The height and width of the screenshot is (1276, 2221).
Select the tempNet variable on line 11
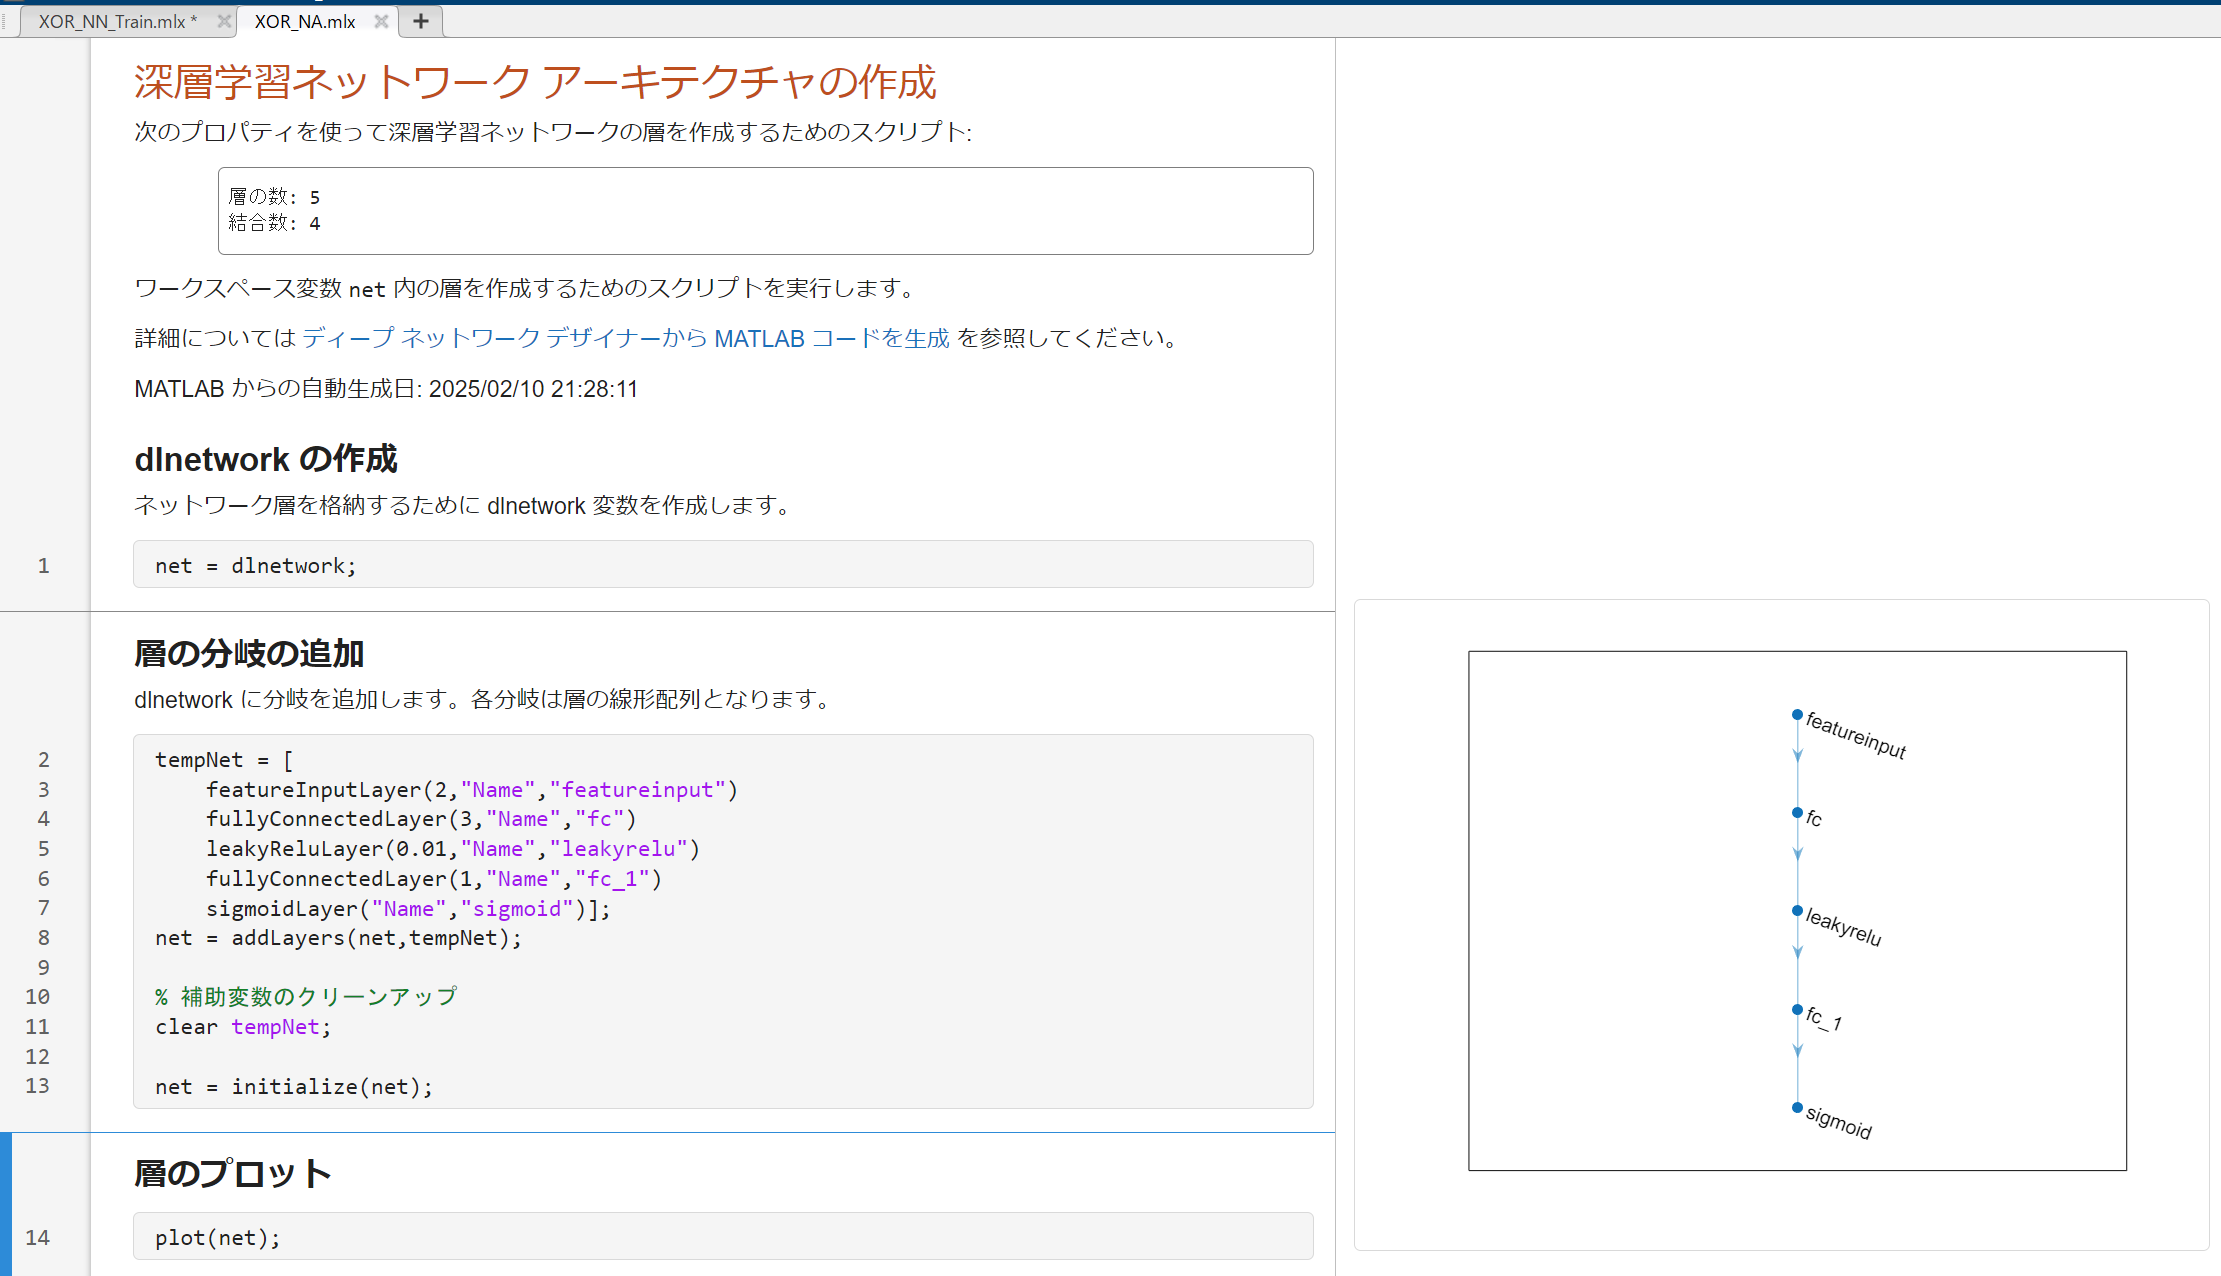click(275, 1026)
